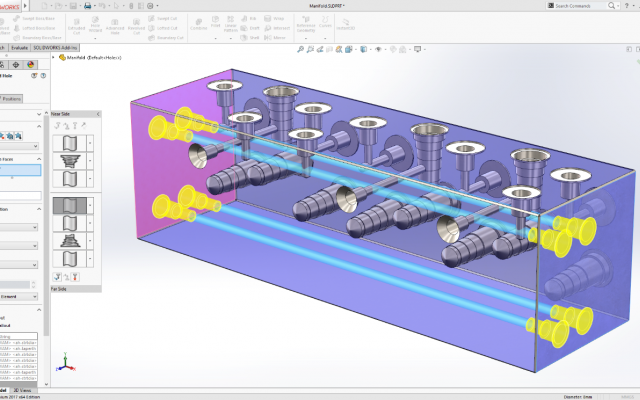Image resolution: width=640 pixels, height=400 pixels.
Task: Click the Reference Geometry tool
Action: coord(306,24)
